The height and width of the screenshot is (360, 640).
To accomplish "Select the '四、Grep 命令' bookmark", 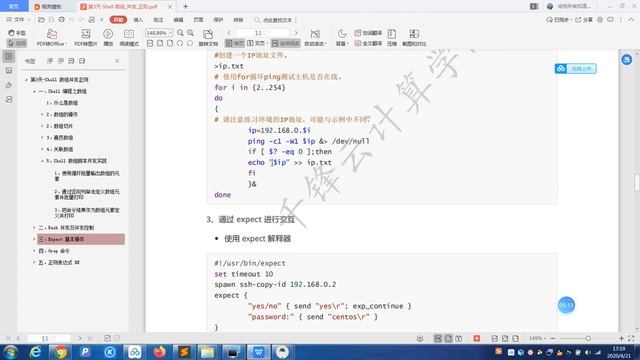I will [x=54, y=251].
